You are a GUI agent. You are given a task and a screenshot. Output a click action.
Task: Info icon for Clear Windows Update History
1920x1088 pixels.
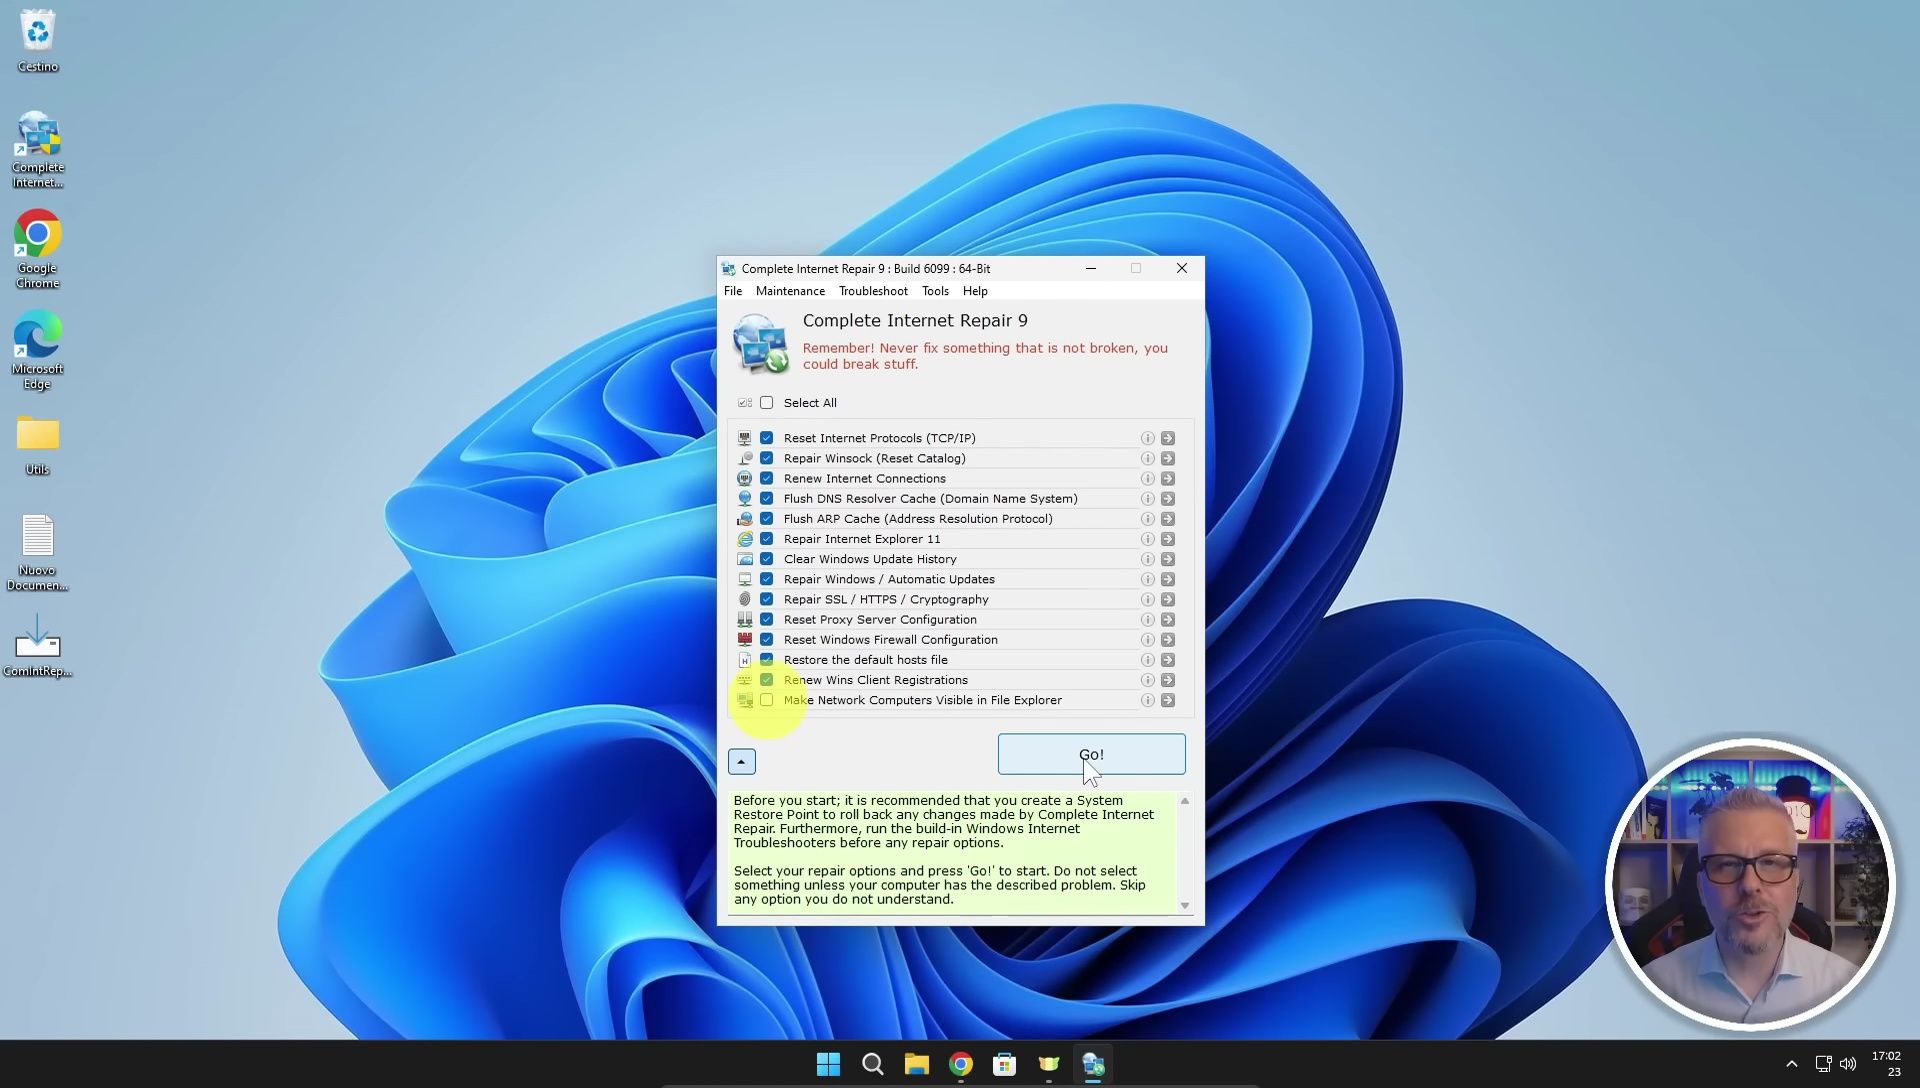coord(1147,559)
